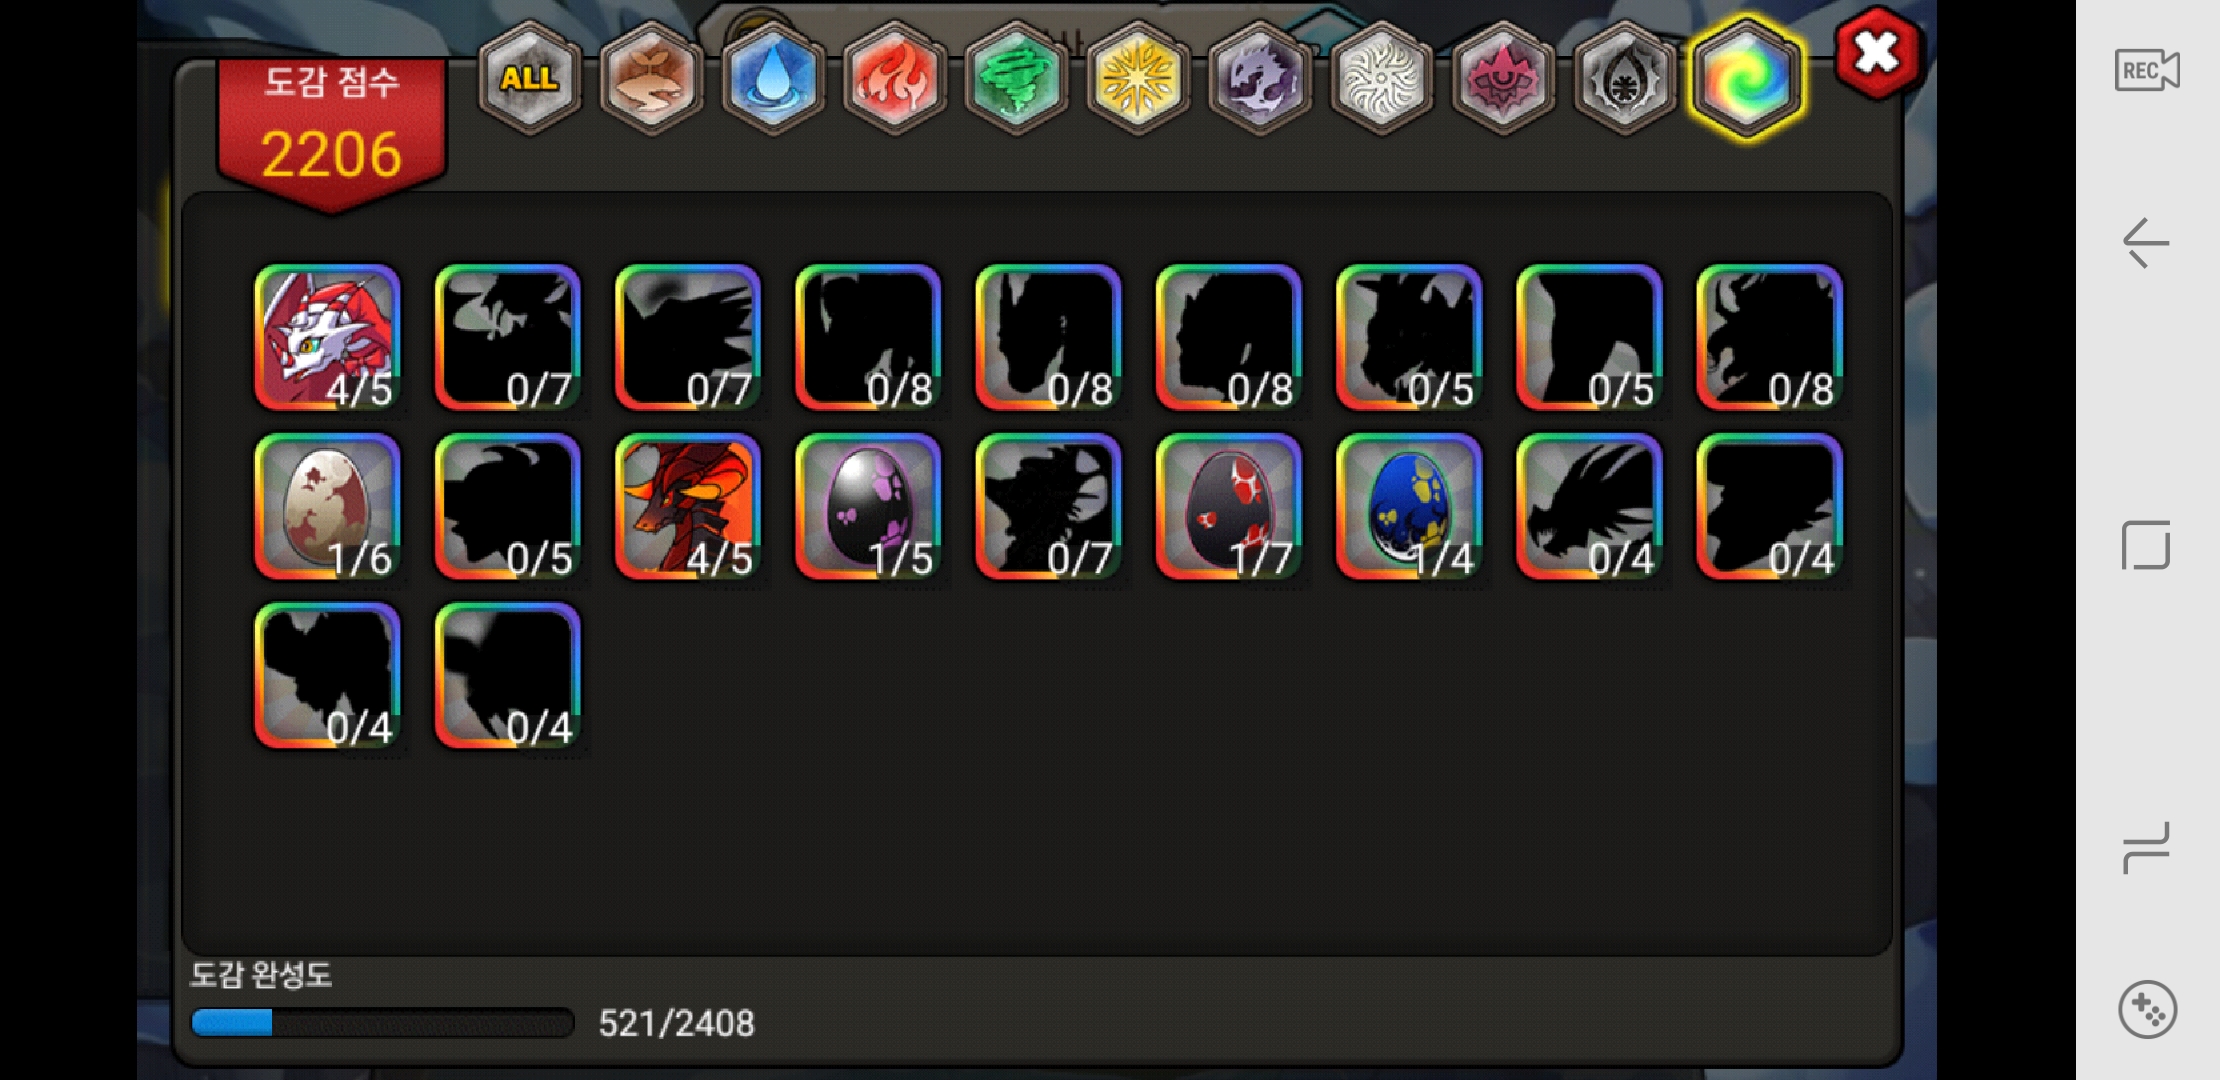
Task: Open the red-spotted white egg 1/6 entry
Action: [x=328, y=507]
